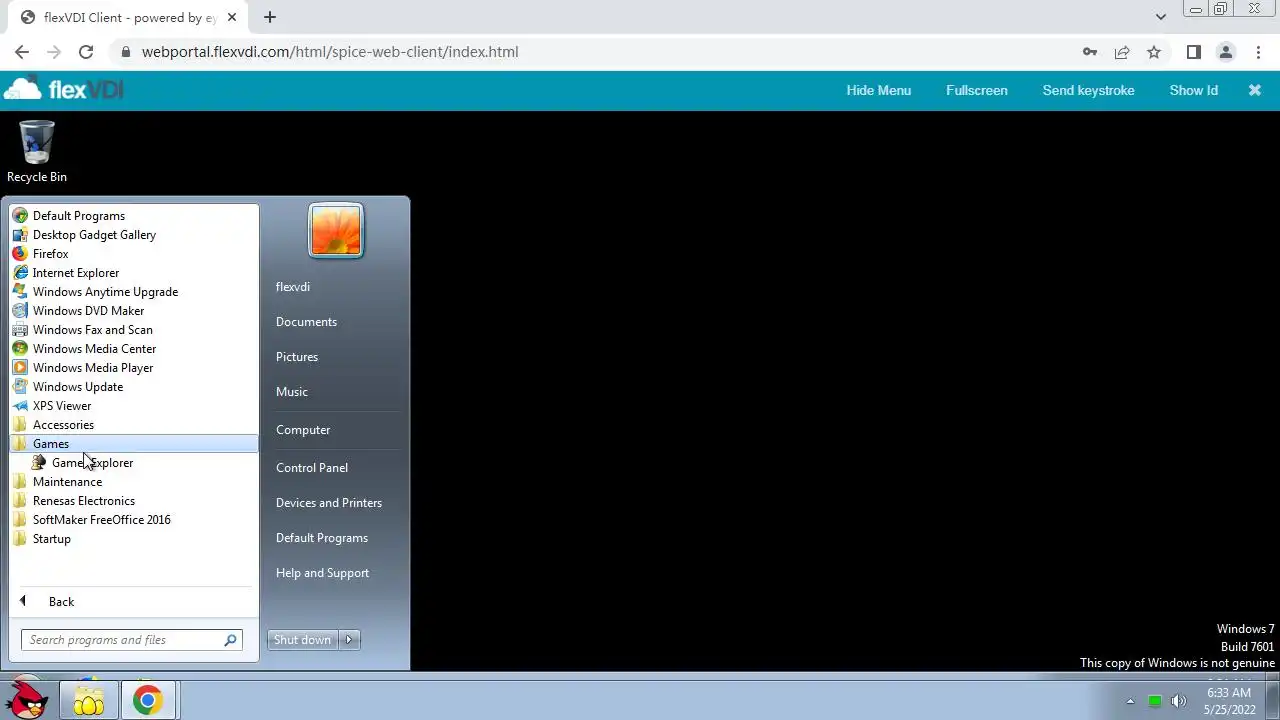Open the browser side panel icon

click(1193, 52)
